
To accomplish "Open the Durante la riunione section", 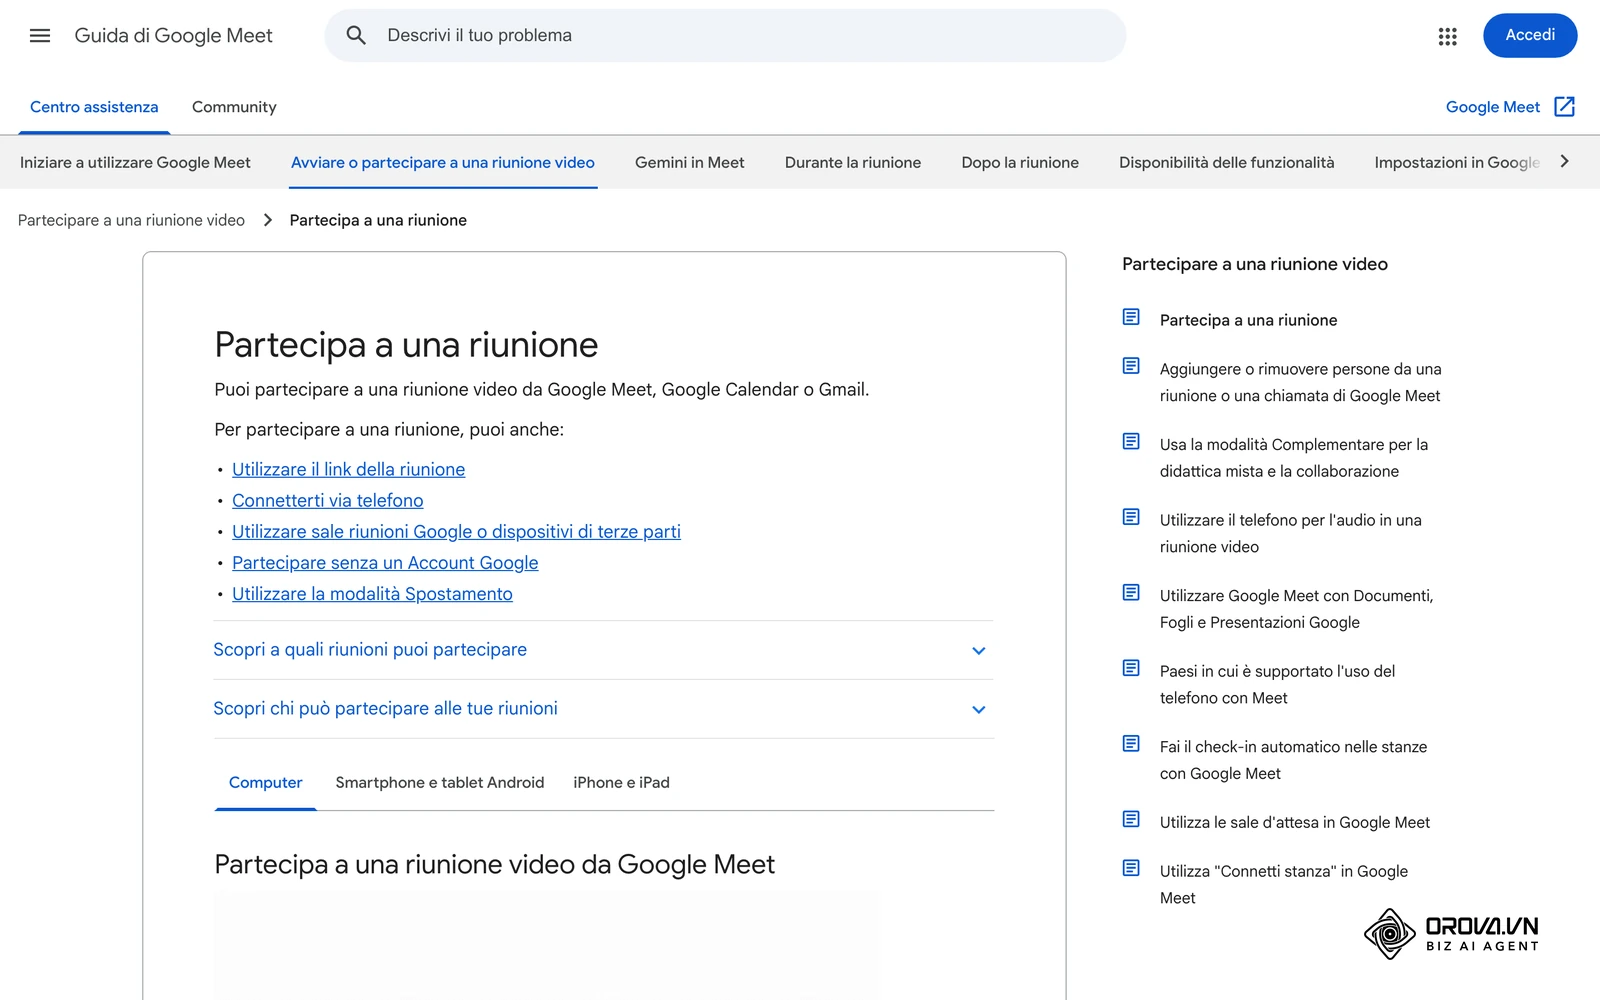I will (853, 163).
